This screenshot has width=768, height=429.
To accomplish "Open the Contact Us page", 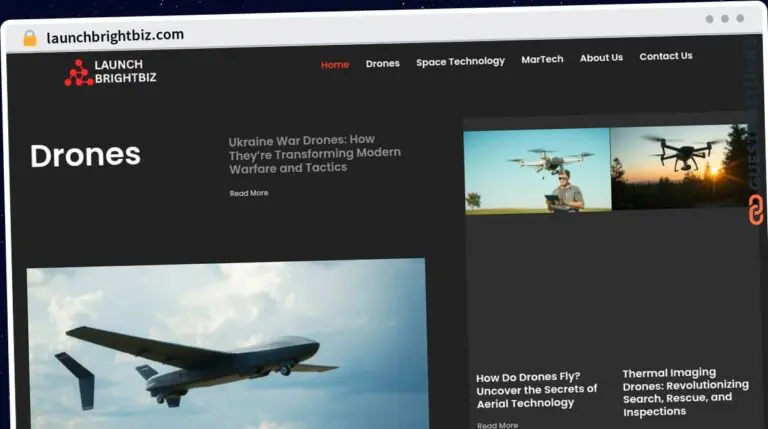I will pyautogui.click(x=665, y=56).
